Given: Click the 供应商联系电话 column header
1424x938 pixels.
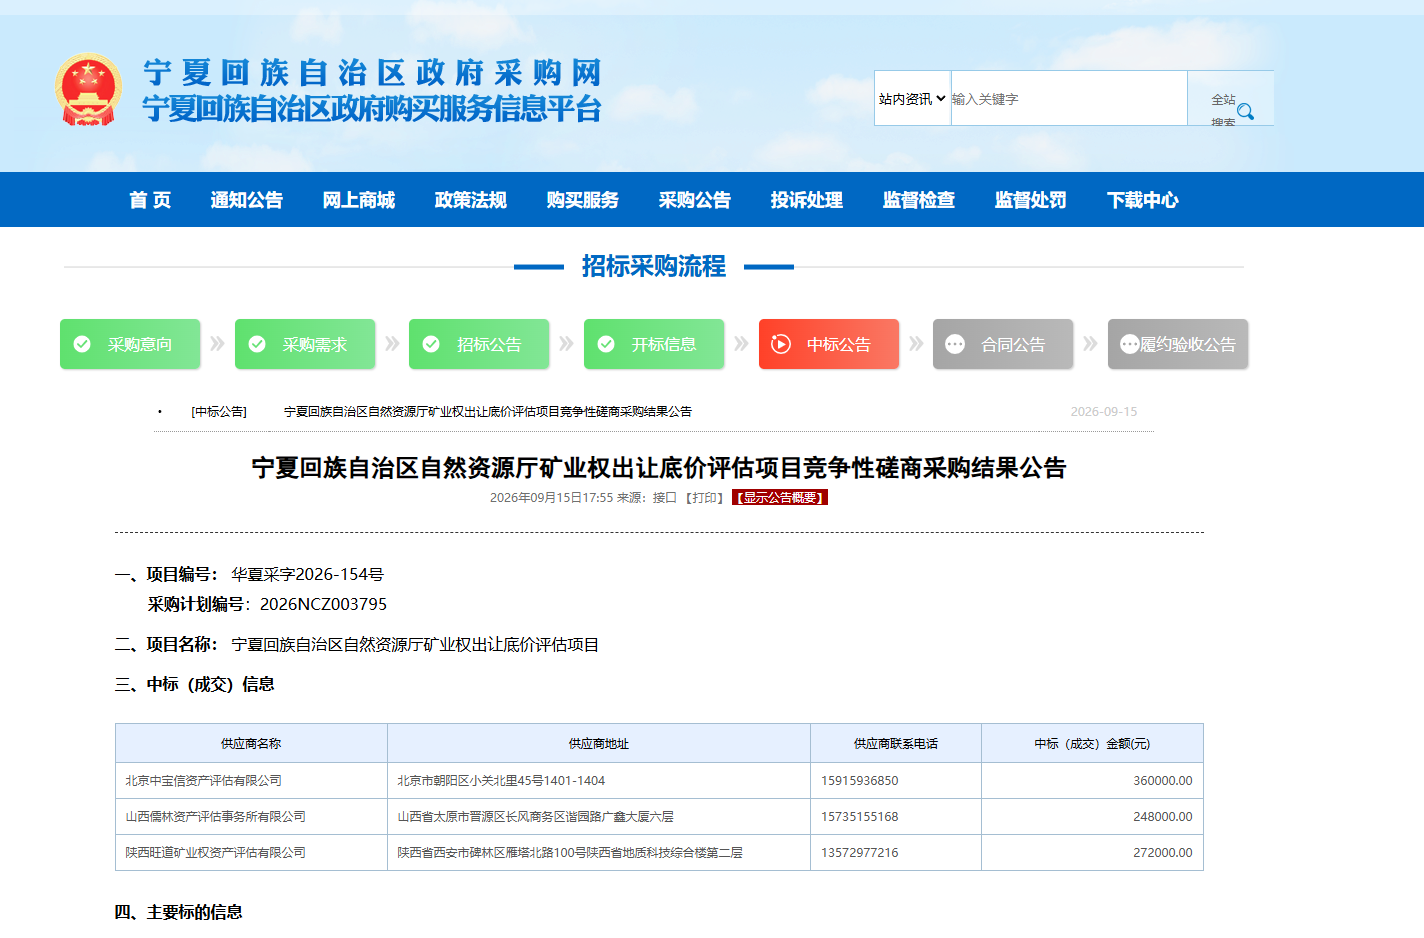Looking at the screenshot, I should point(896,744).
